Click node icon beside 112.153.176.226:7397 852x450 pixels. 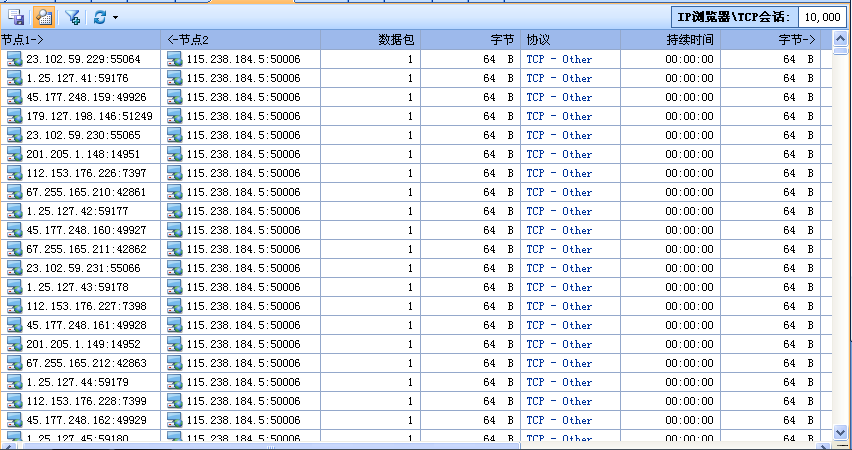click(15, 173)
